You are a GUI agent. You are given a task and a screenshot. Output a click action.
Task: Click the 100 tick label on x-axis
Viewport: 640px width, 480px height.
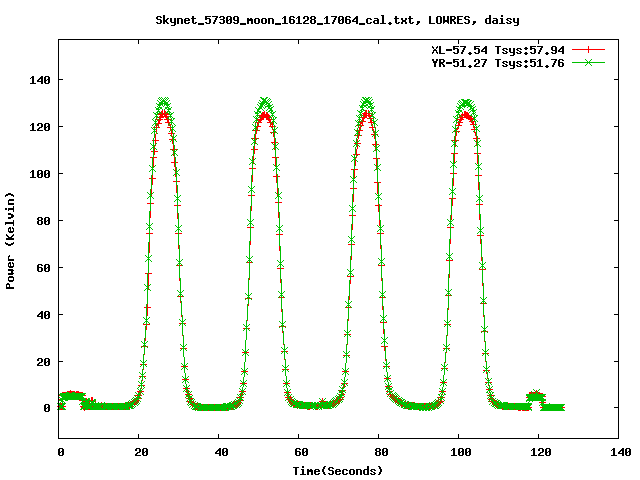coord(460,452)
